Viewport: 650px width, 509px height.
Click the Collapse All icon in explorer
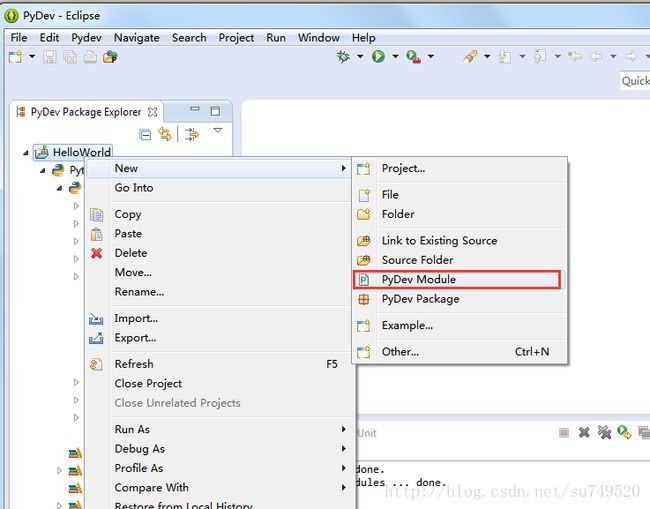[145, 135]
